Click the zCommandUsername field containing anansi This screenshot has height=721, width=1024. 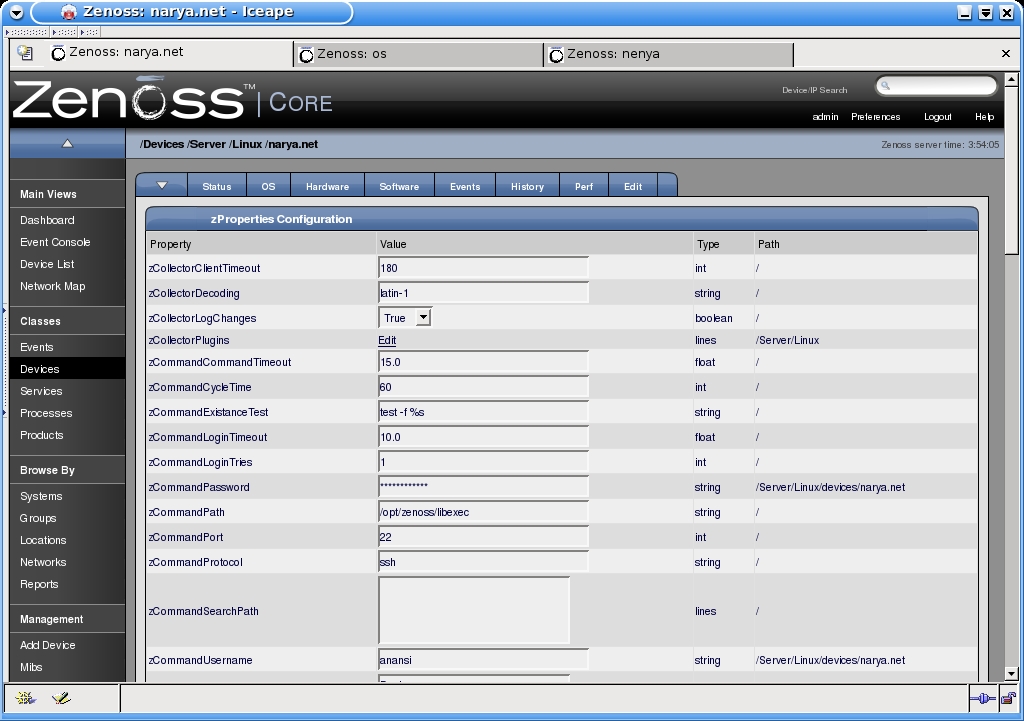tap(483, 660)
